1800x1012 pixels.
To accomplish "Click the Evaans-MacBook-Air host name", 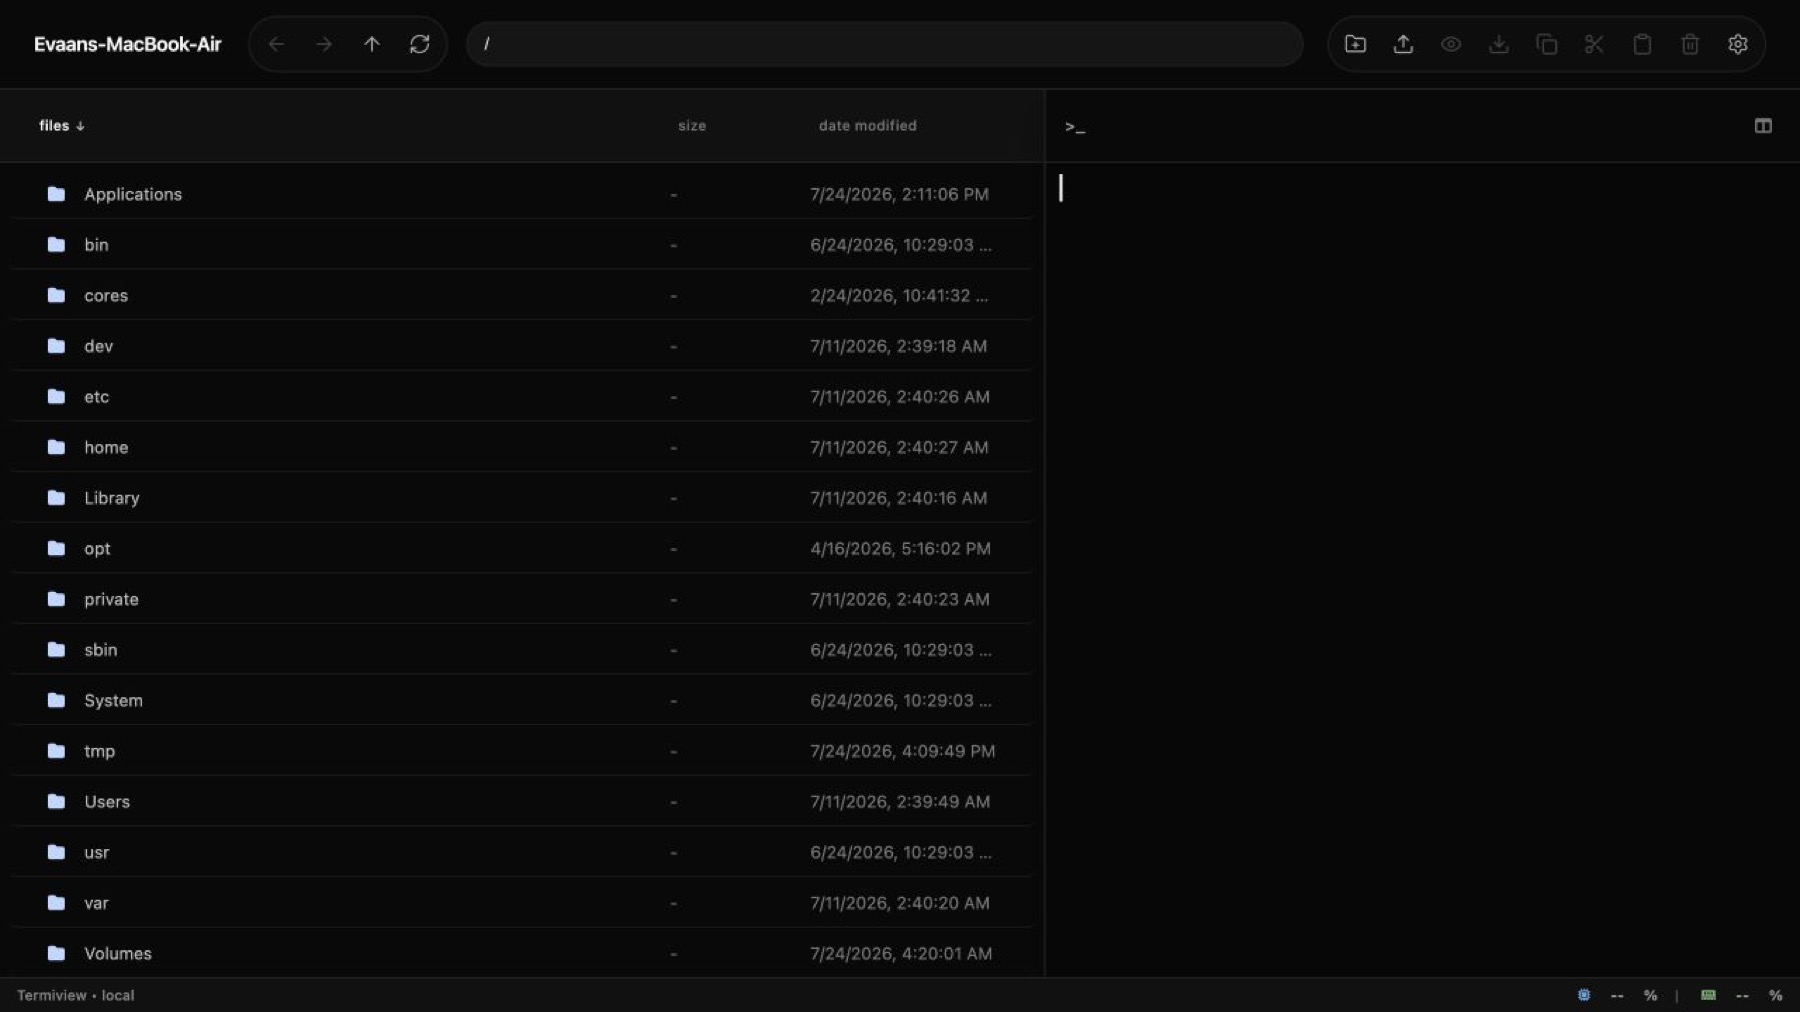I will click(128, 44).
